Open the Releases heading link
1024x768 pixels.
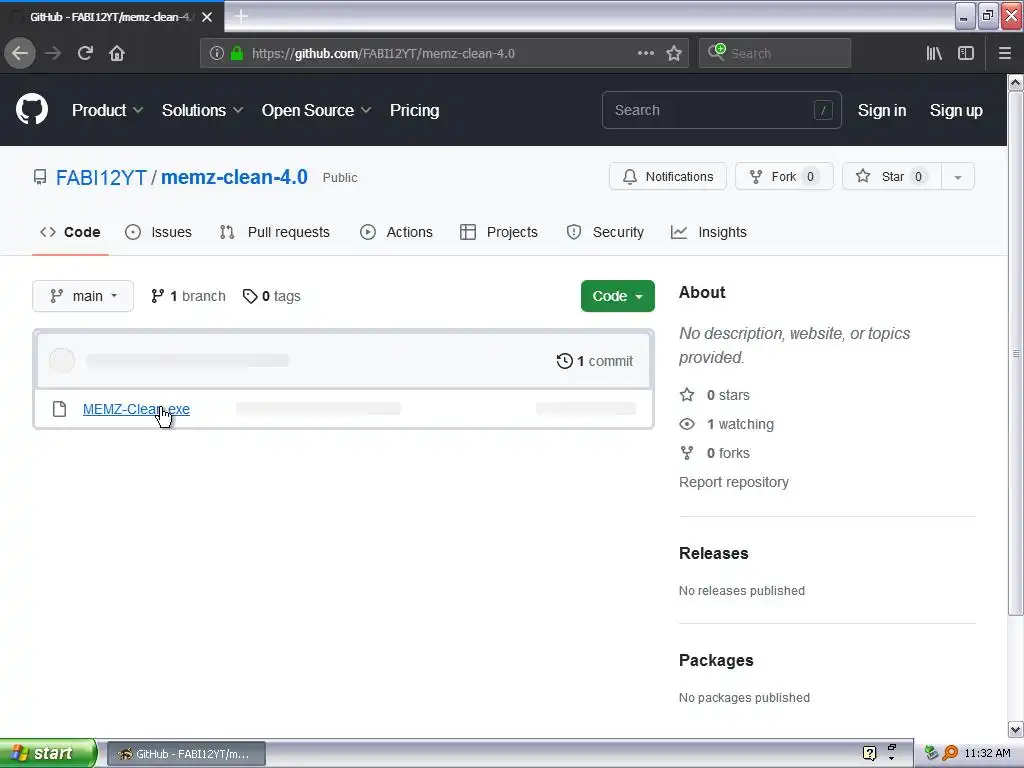(713, 553)
